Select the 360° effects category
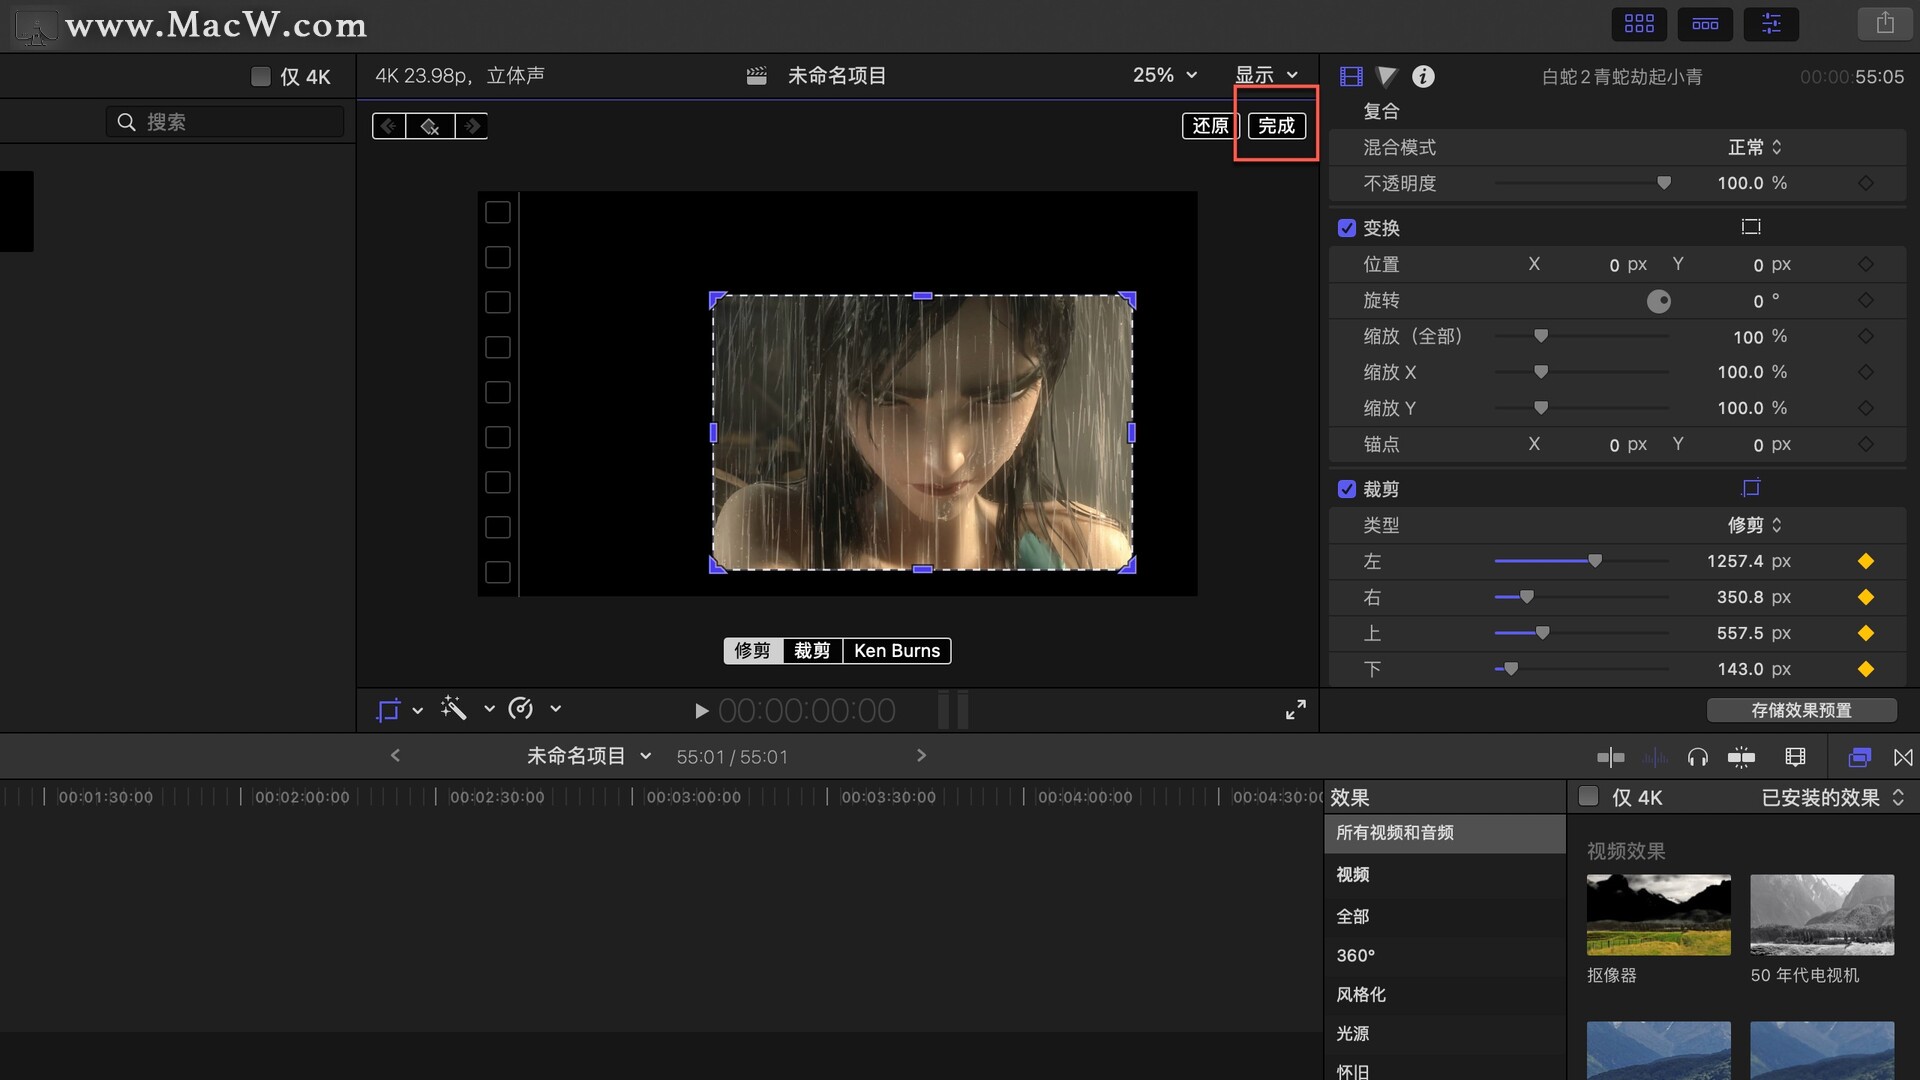This screenshot has width=1920, height=1080. [x=1445, y=956]
